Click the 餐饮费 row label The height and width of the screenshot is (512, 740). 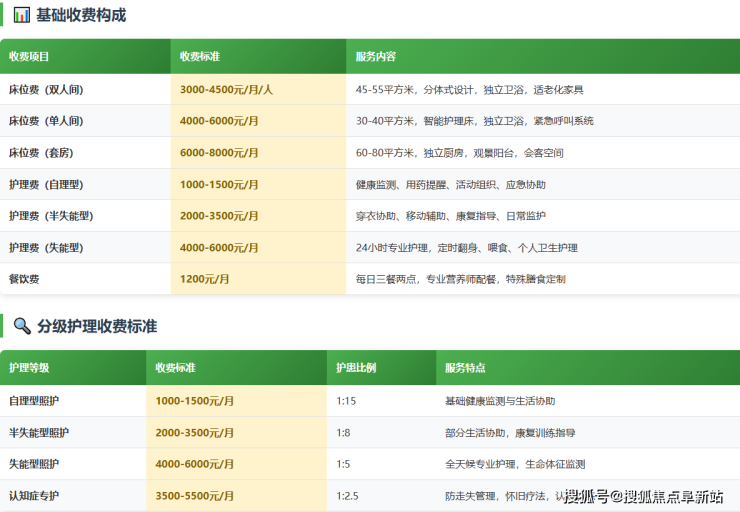[24, 279]
